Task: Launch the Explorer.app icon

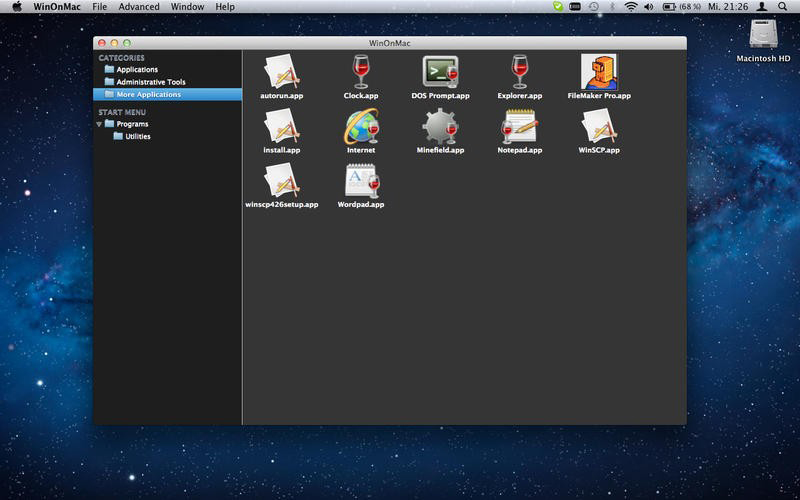Action: point(519,71)
